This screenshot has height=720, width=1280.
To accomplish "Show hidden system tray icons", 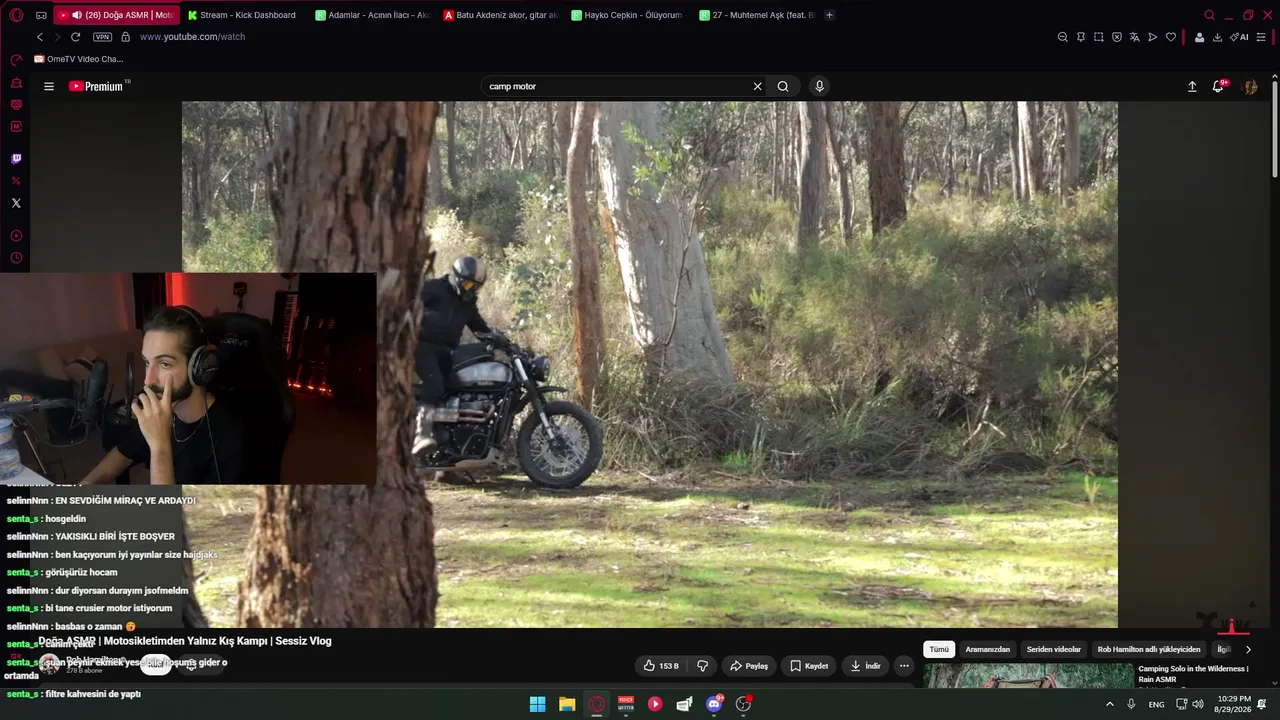I will point(1109,704).
